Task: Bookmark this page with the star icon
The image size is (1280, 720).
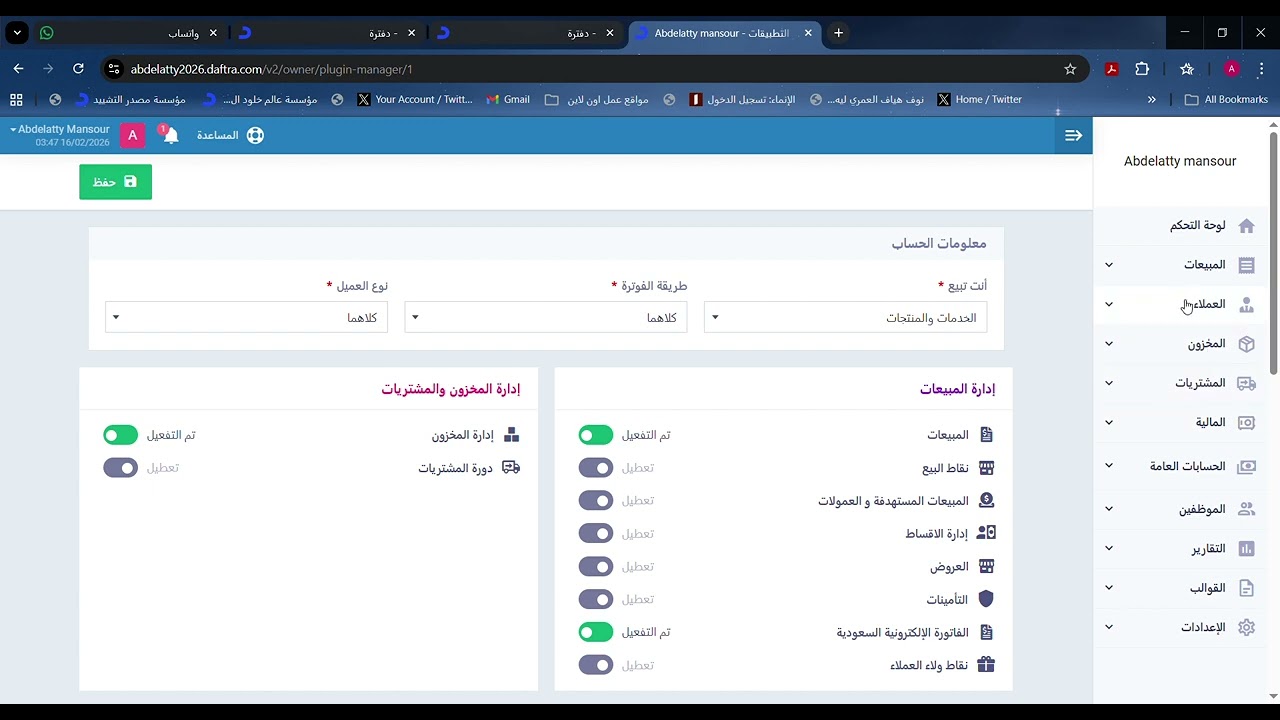Action: [1070, 69]
